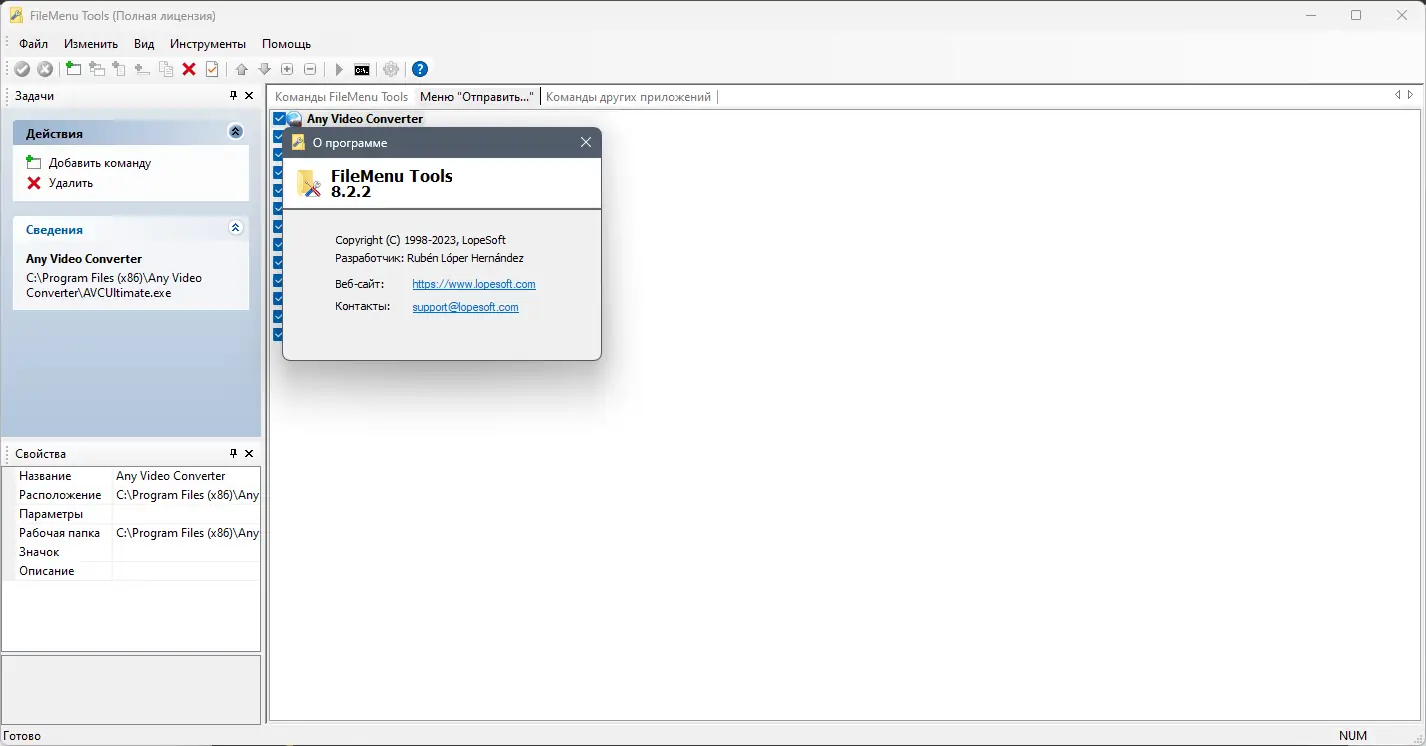Click the Run play-triangle toolbar icon
This screenshot has width=1426, height=746.
point(339,69)
